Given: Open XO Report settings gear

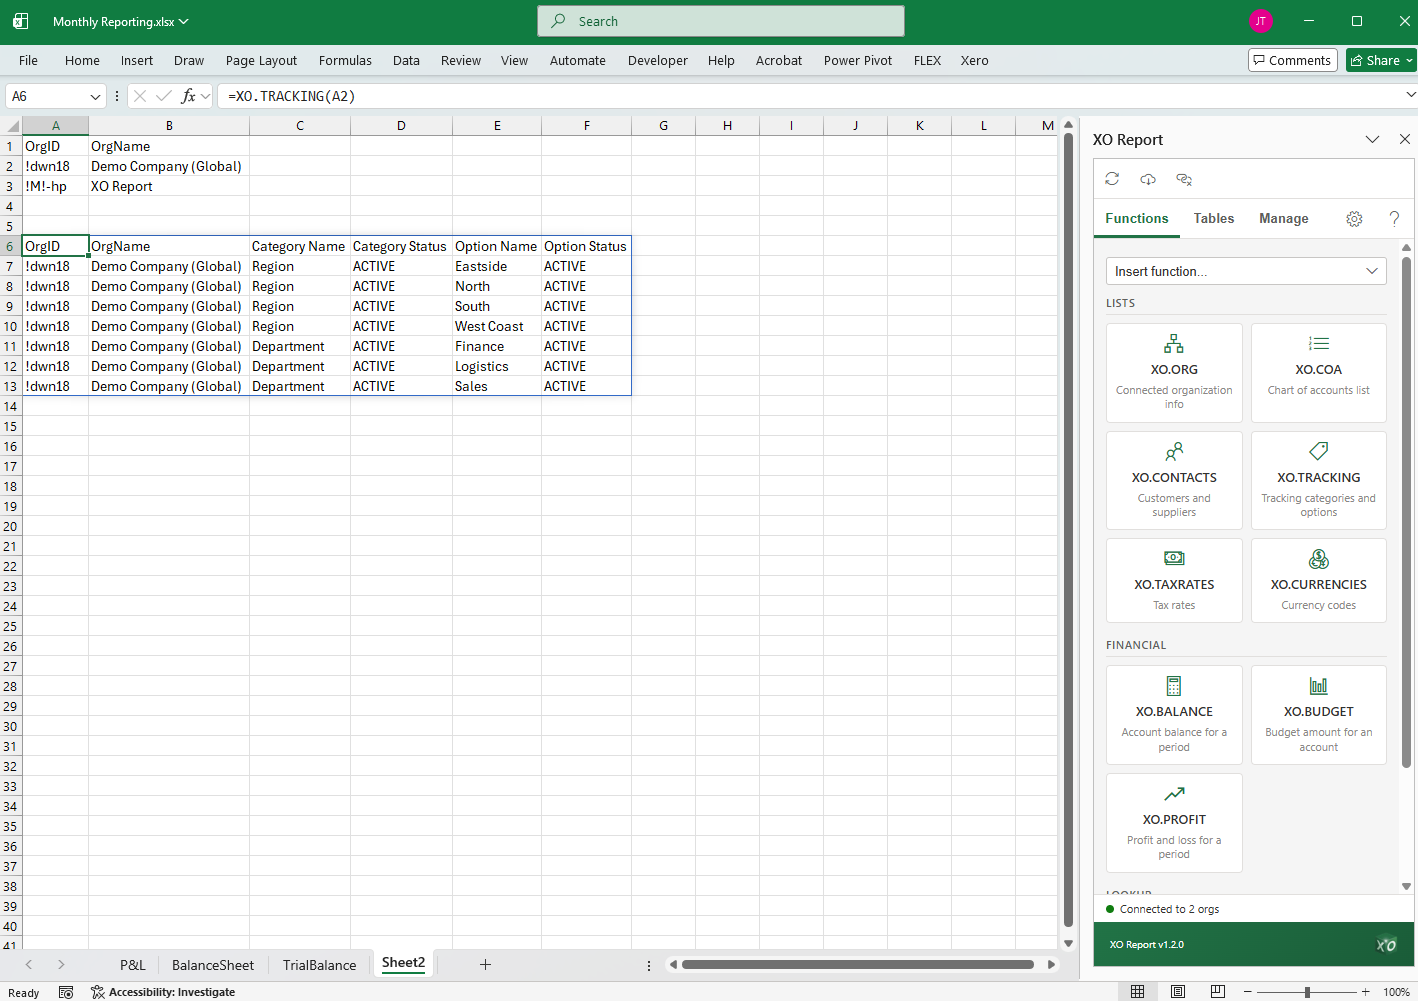Looking at the screenshot, I should (1354, 219).
